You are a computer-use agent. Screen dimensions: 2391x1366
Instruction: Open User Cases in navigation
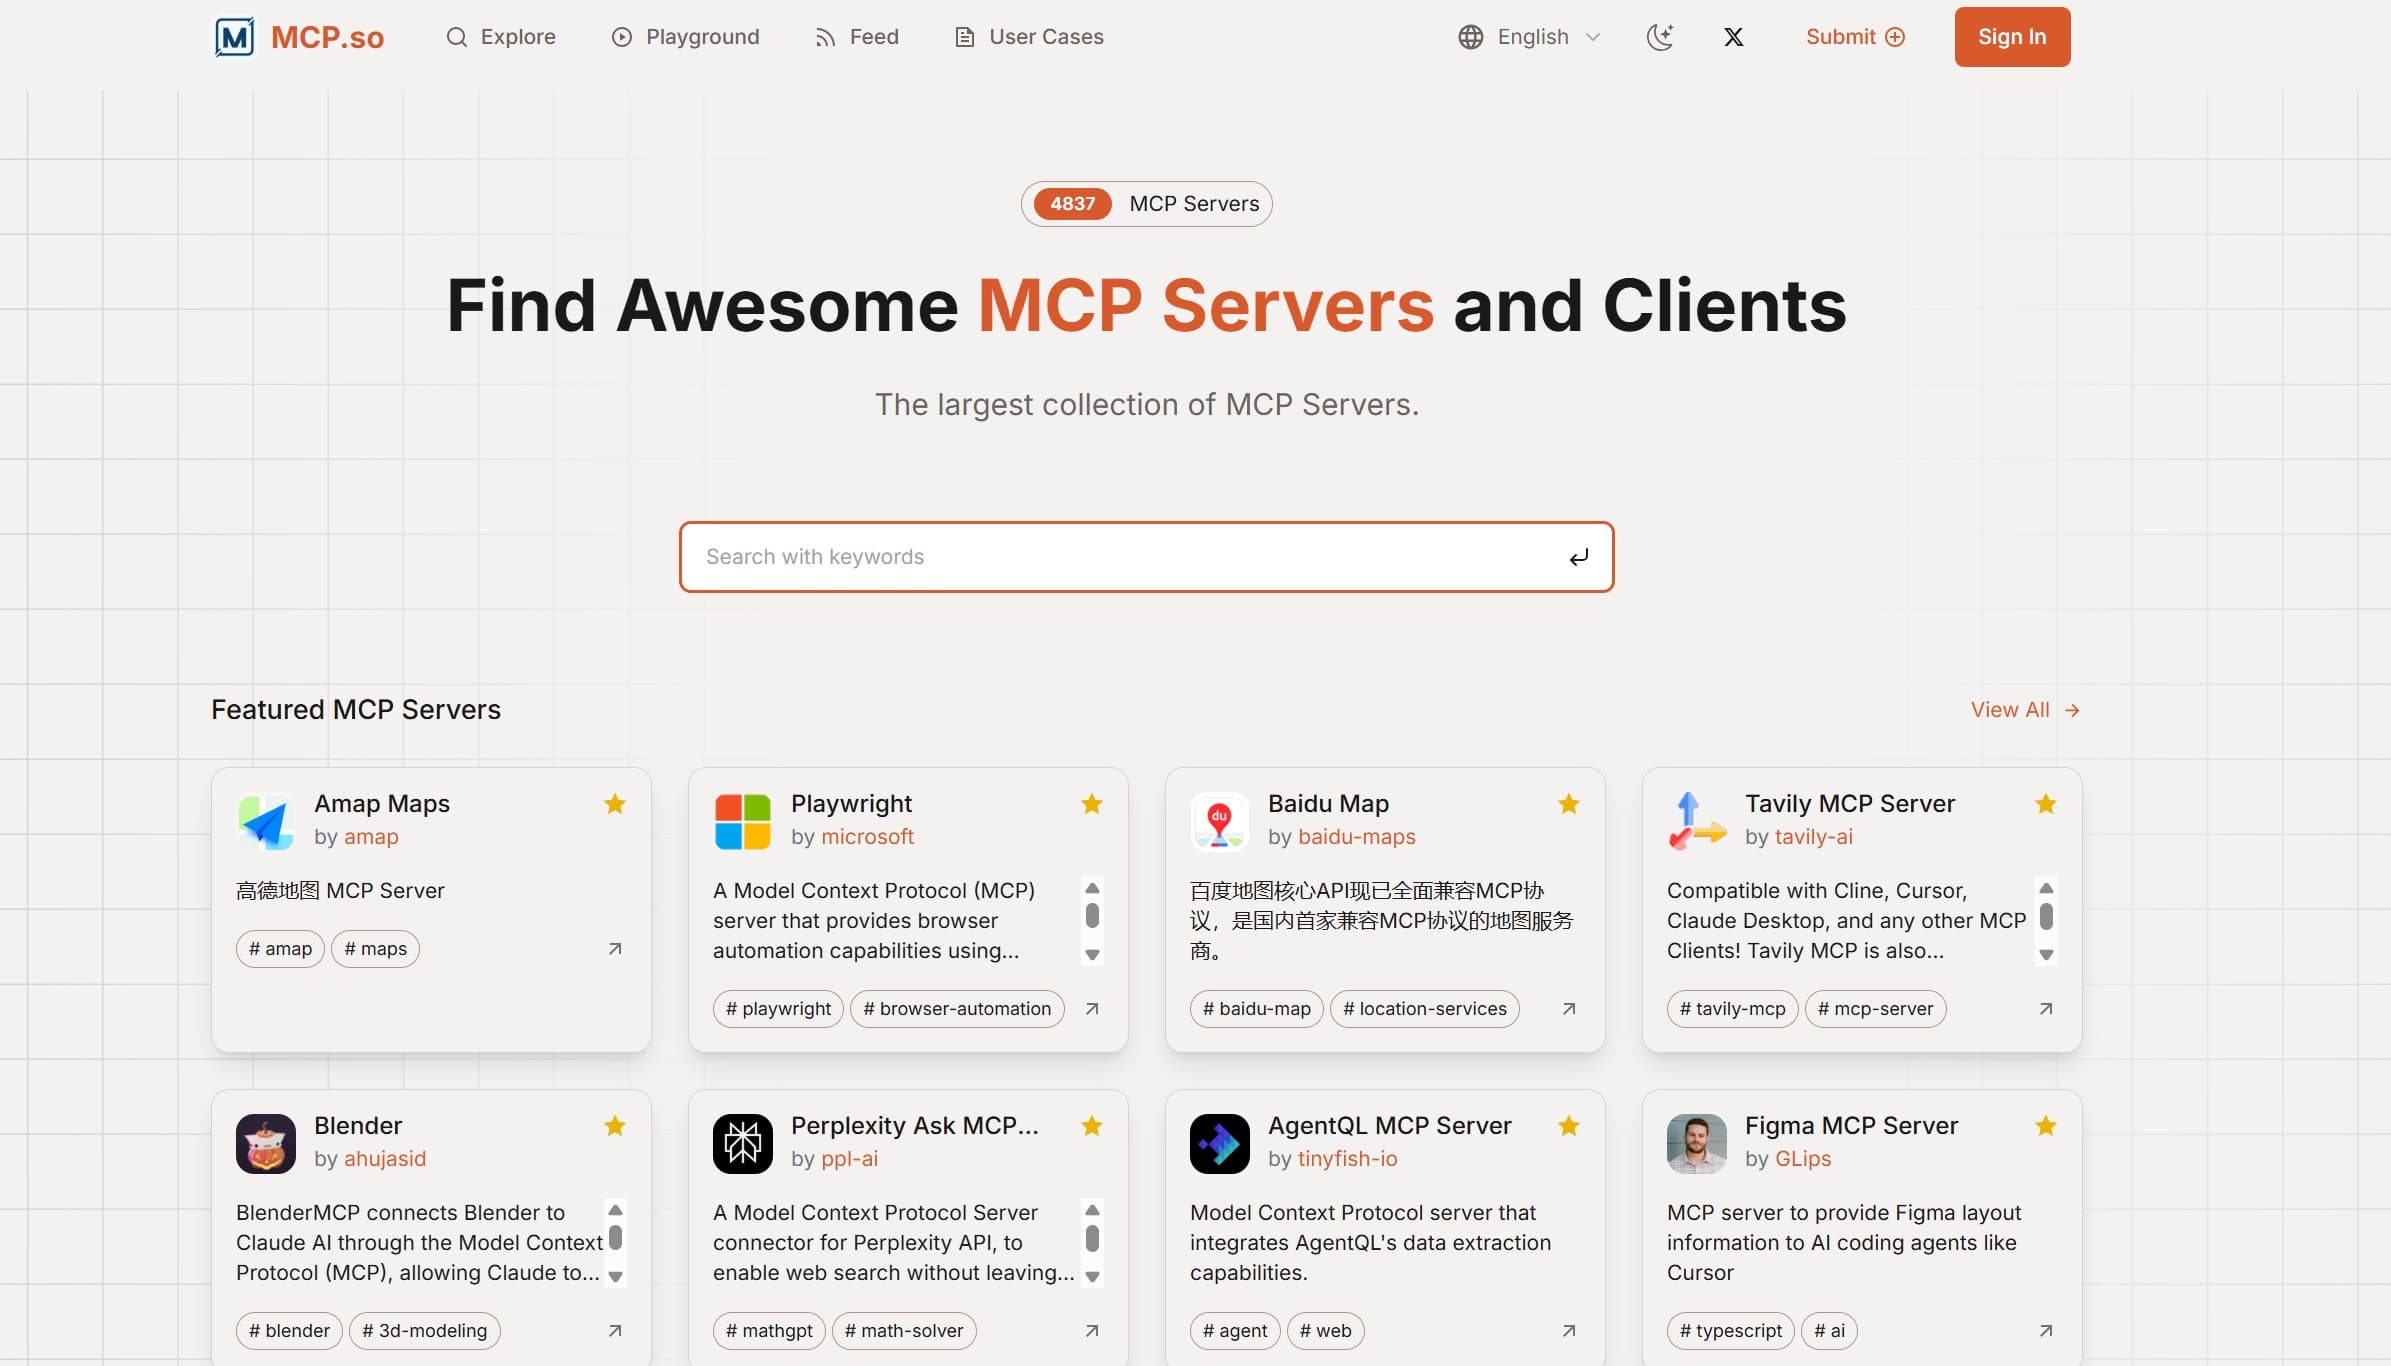pyautogui.click(x=1029, y=37)
